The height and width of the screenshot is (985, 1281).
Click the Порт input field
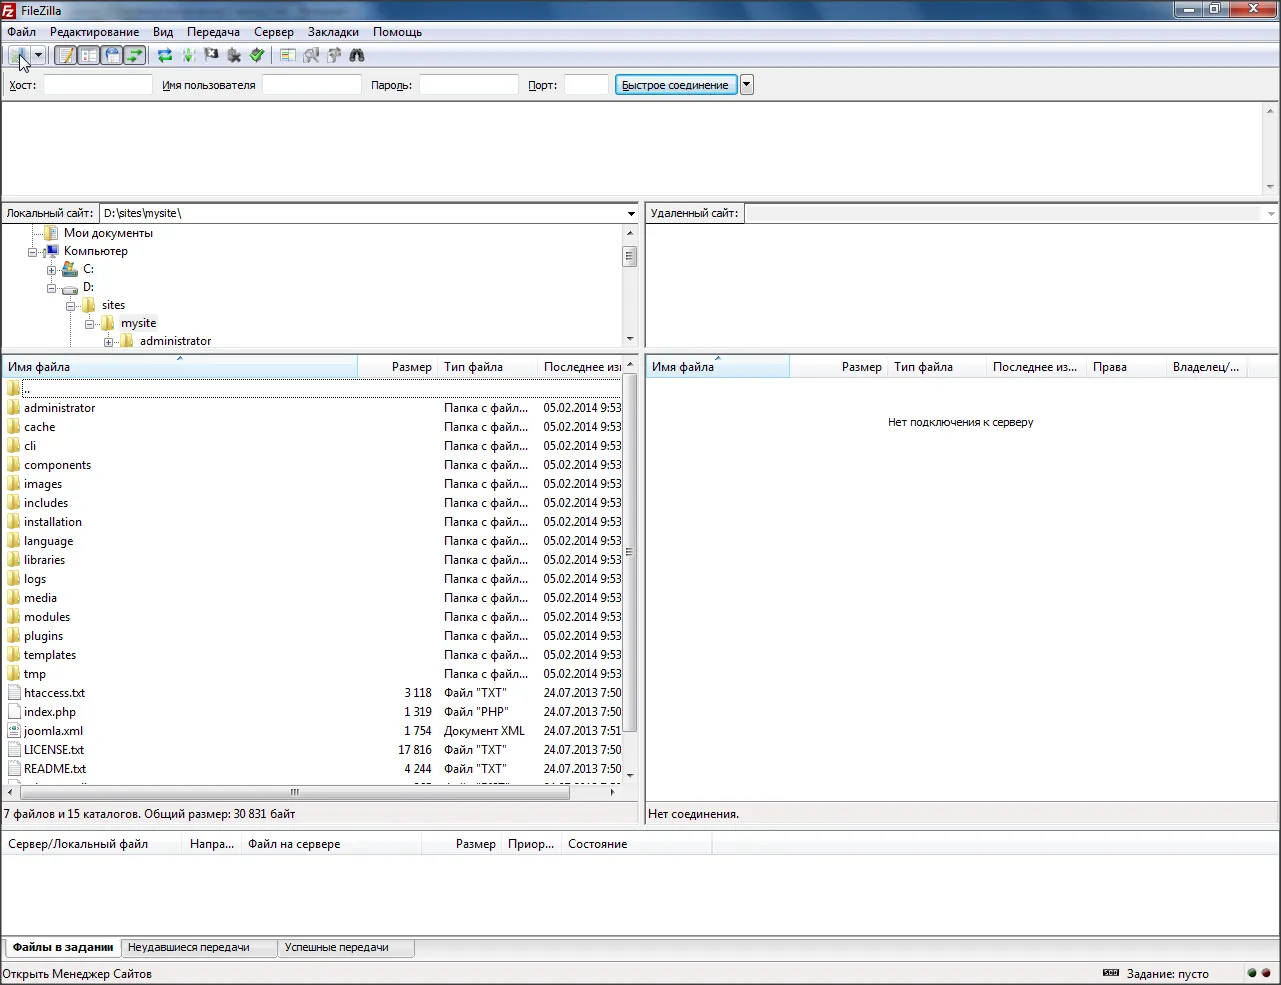pyautogui.click(x=586, y=85)
